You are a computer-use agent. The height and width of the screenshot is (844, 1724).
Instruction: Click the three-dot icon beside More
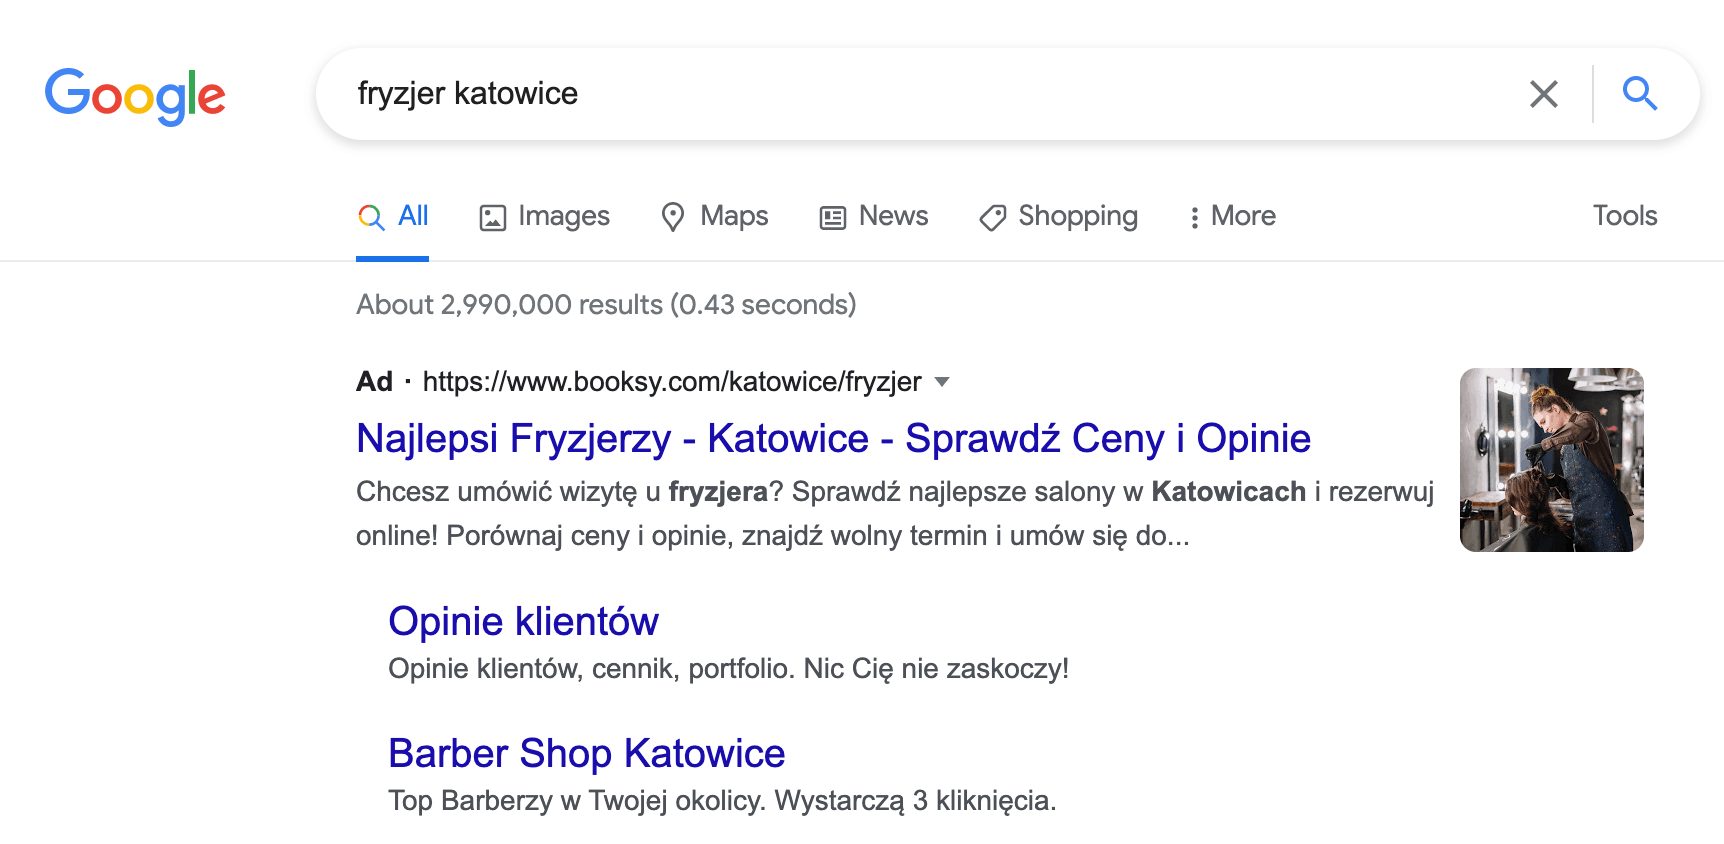coord(1194,216)
